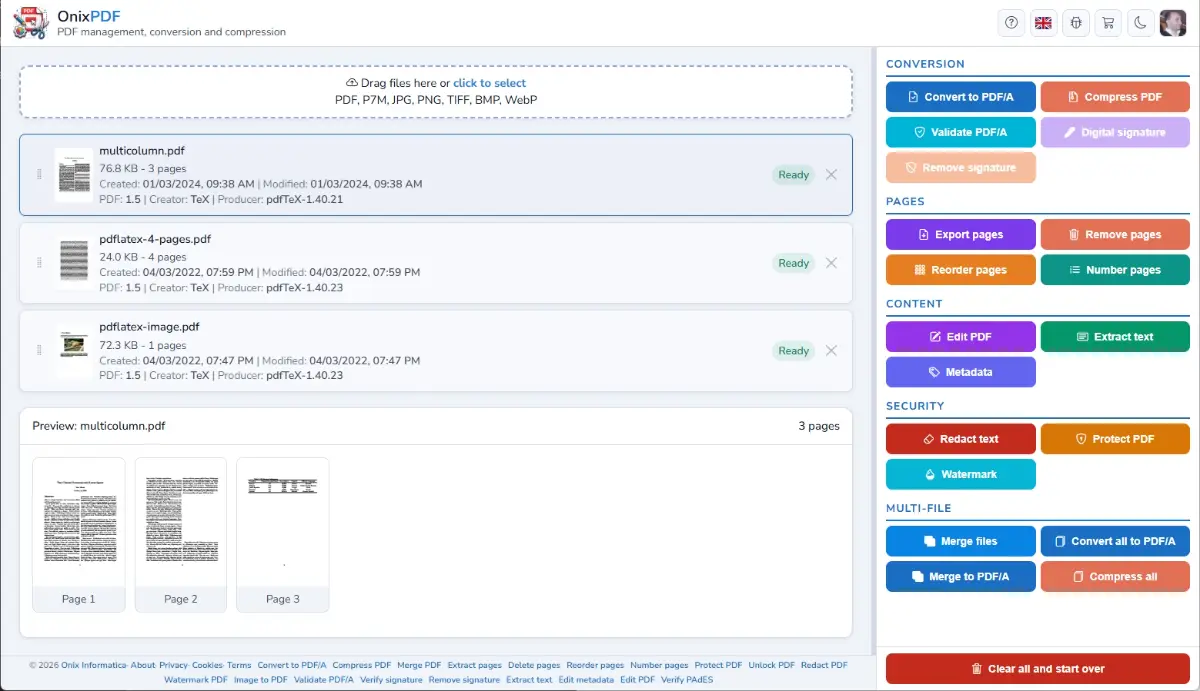Screen dimensions: 1200x691
Task: Click the Redact text button
Action: point(961,439)
